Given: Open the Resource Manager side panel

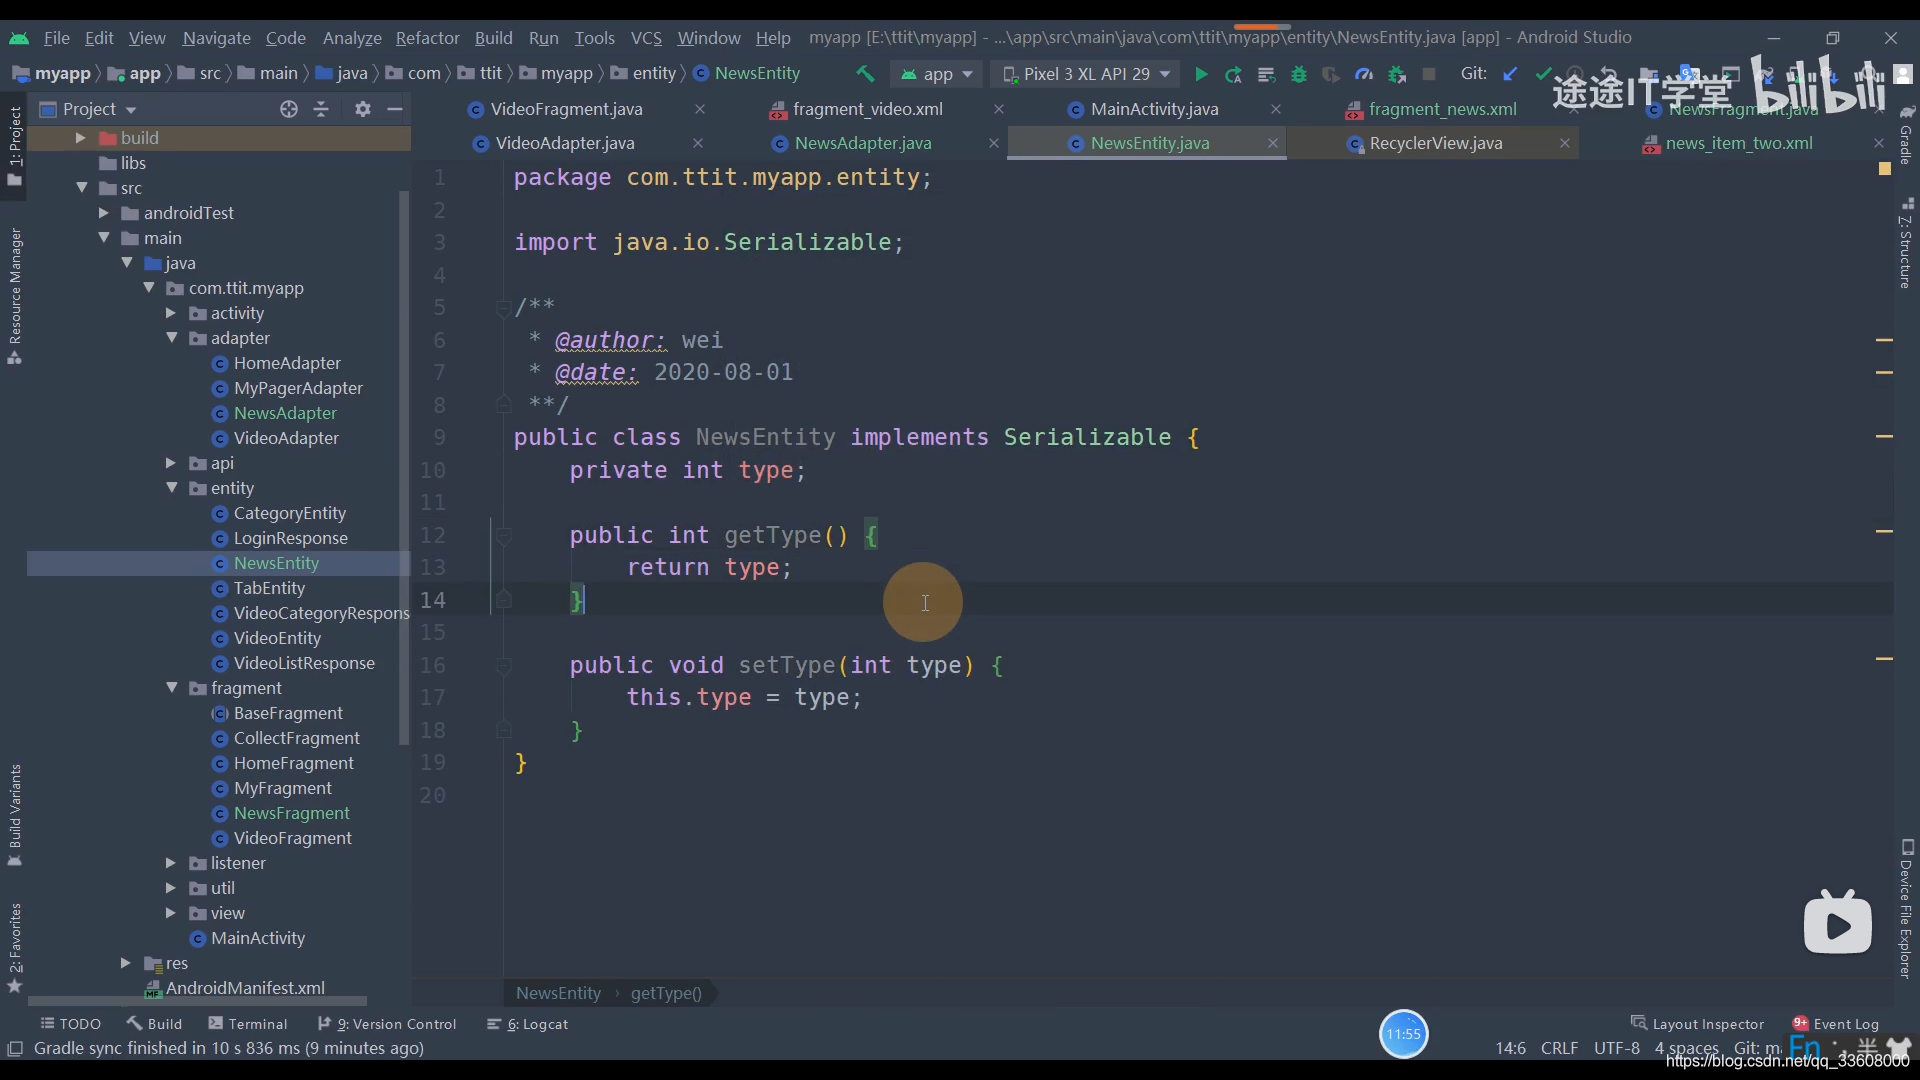Looking at the screenshot, I should pos(14,296).
